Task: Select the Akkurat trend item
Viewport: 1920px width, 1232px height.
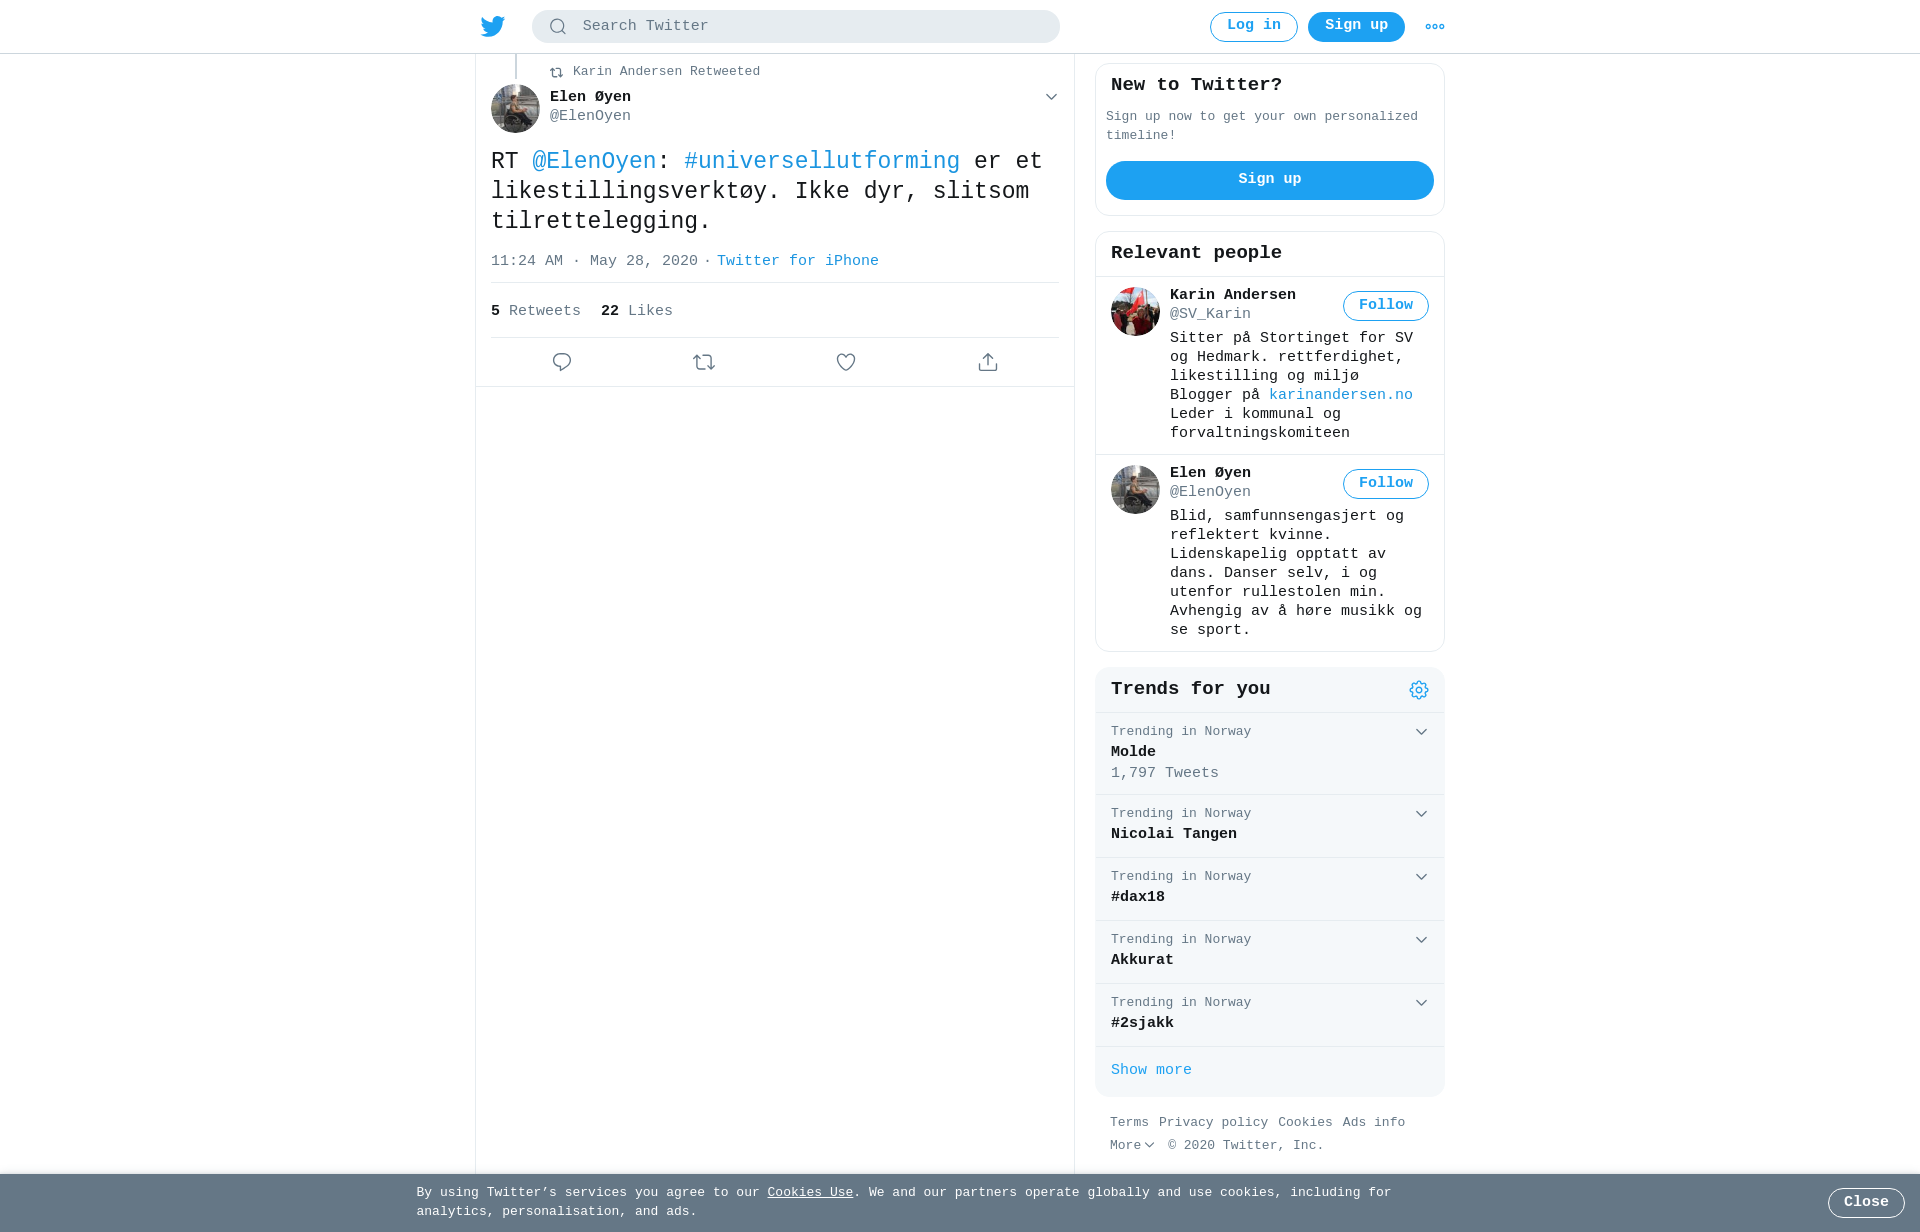Action: tap(1270, 952)
